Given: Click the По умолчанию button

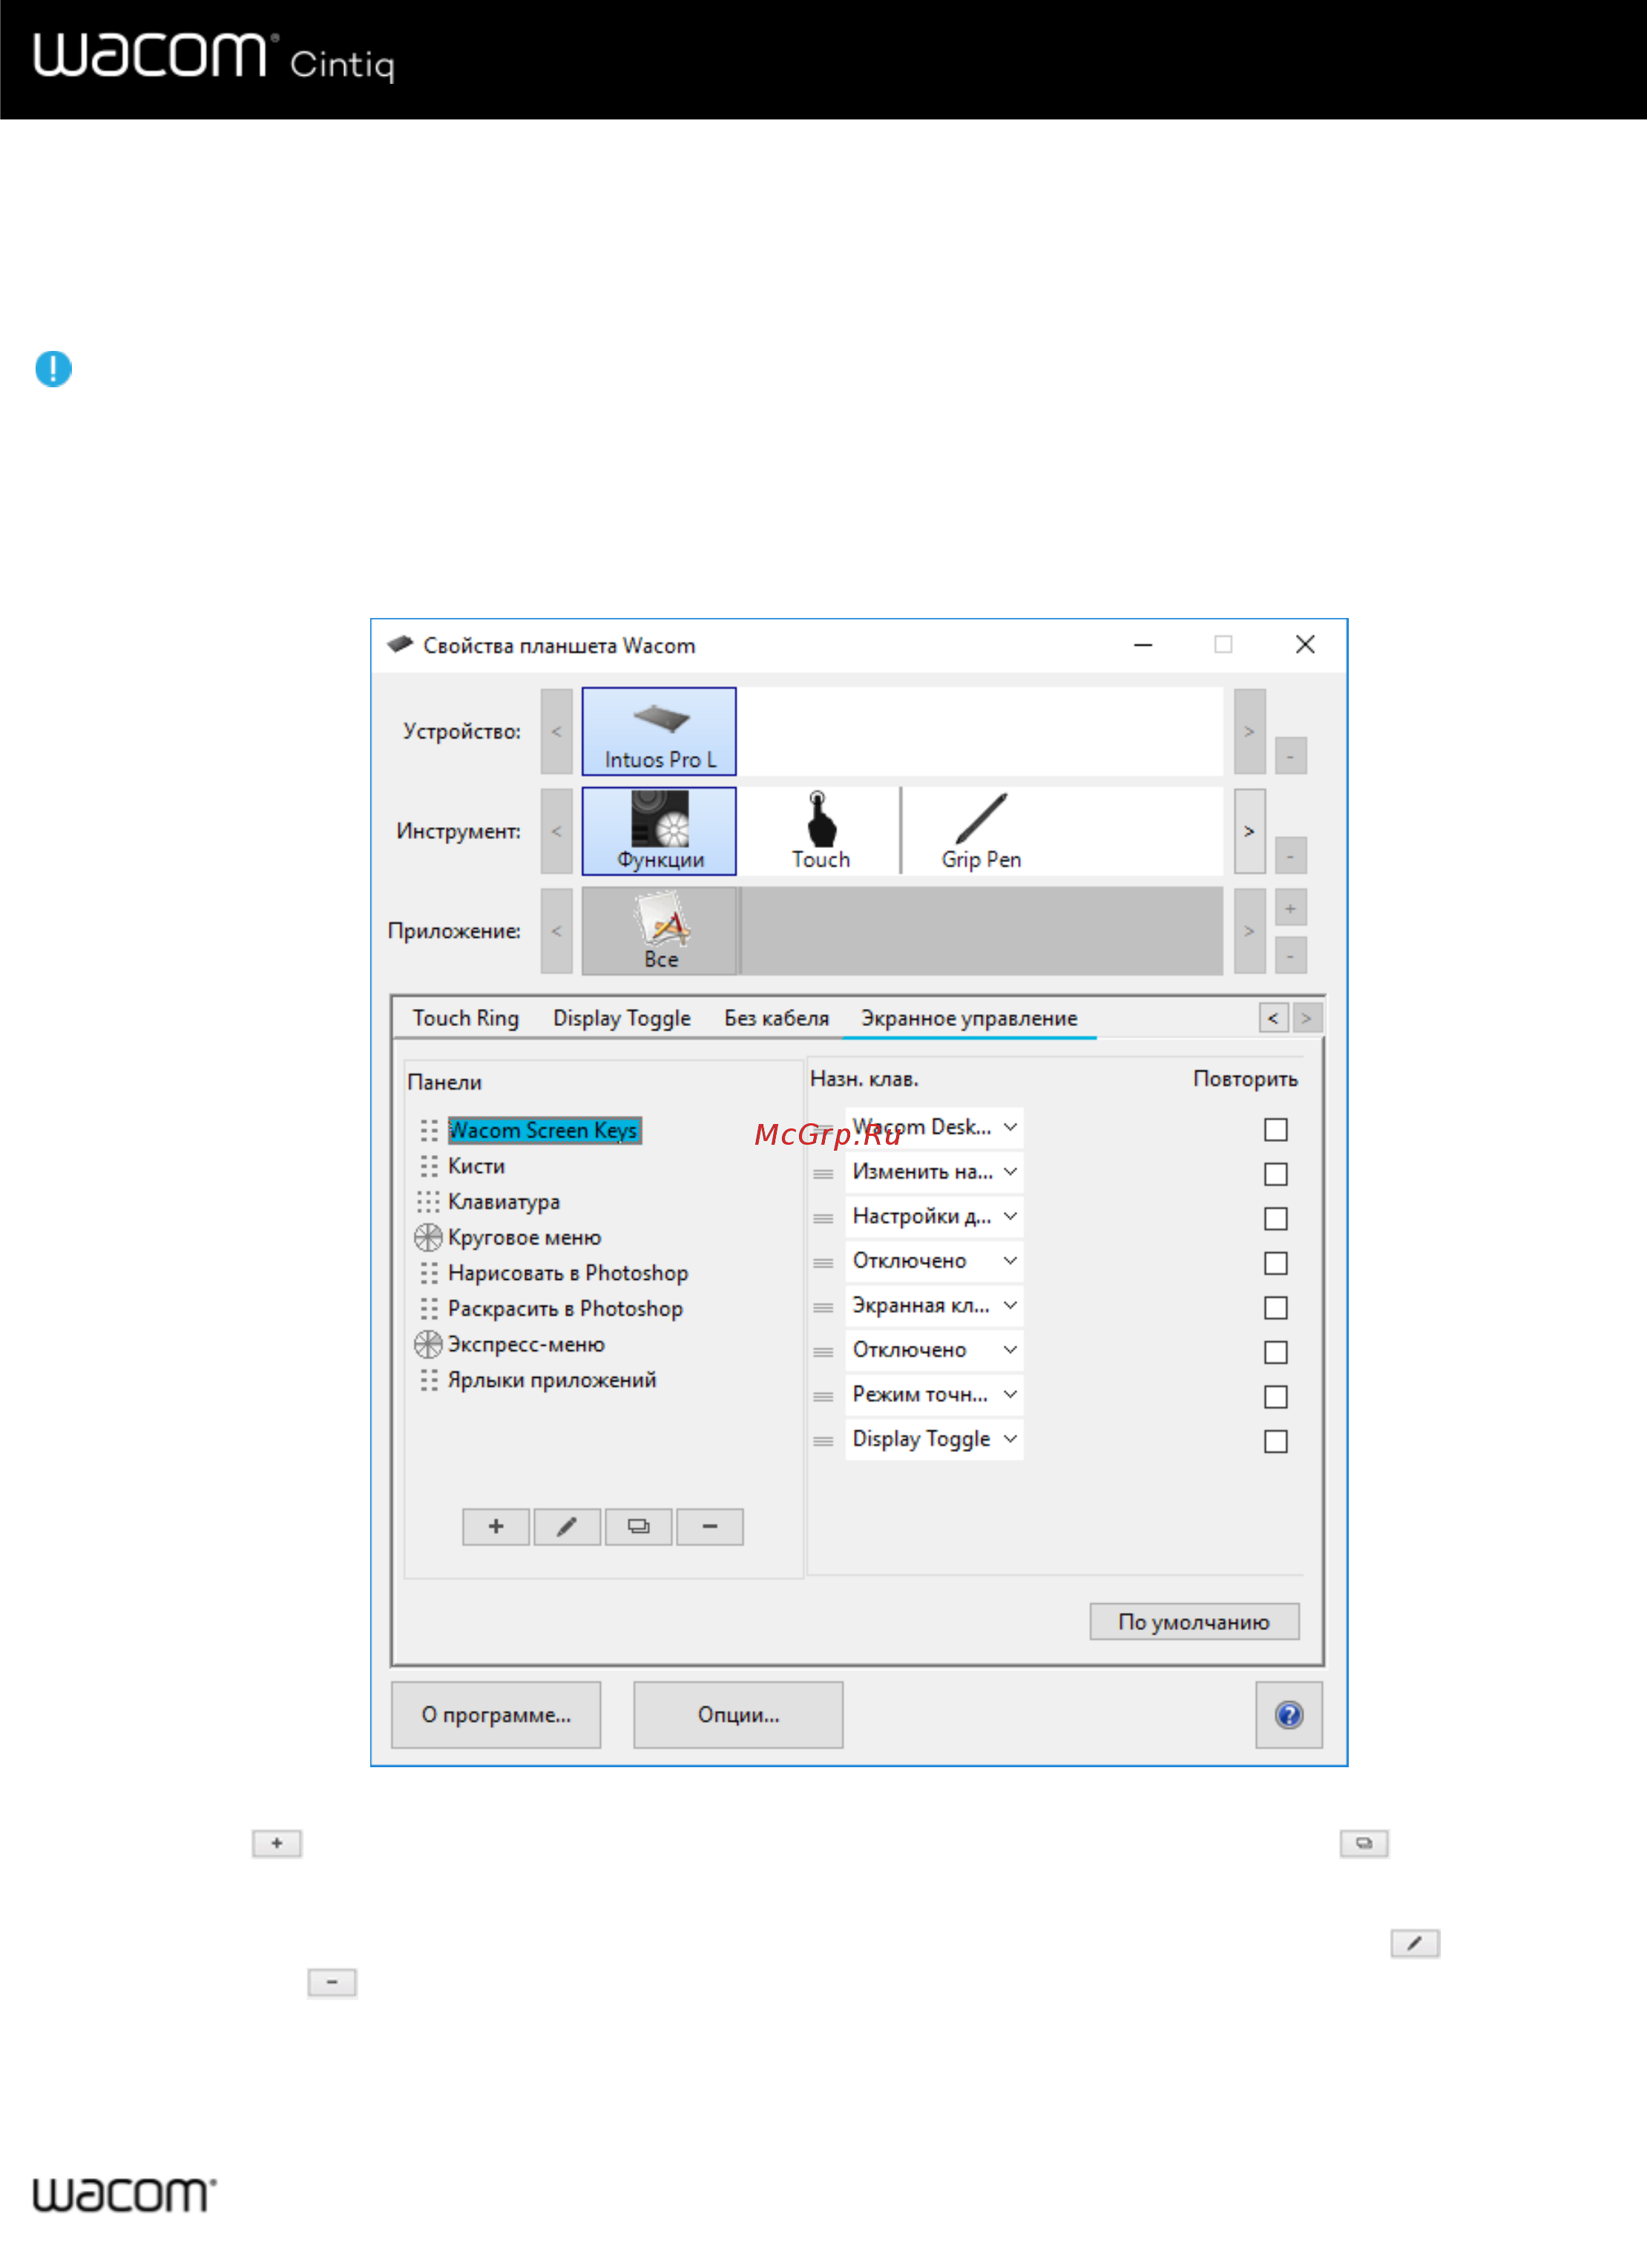Looking at the screenshot, I should [1194, 1622].
